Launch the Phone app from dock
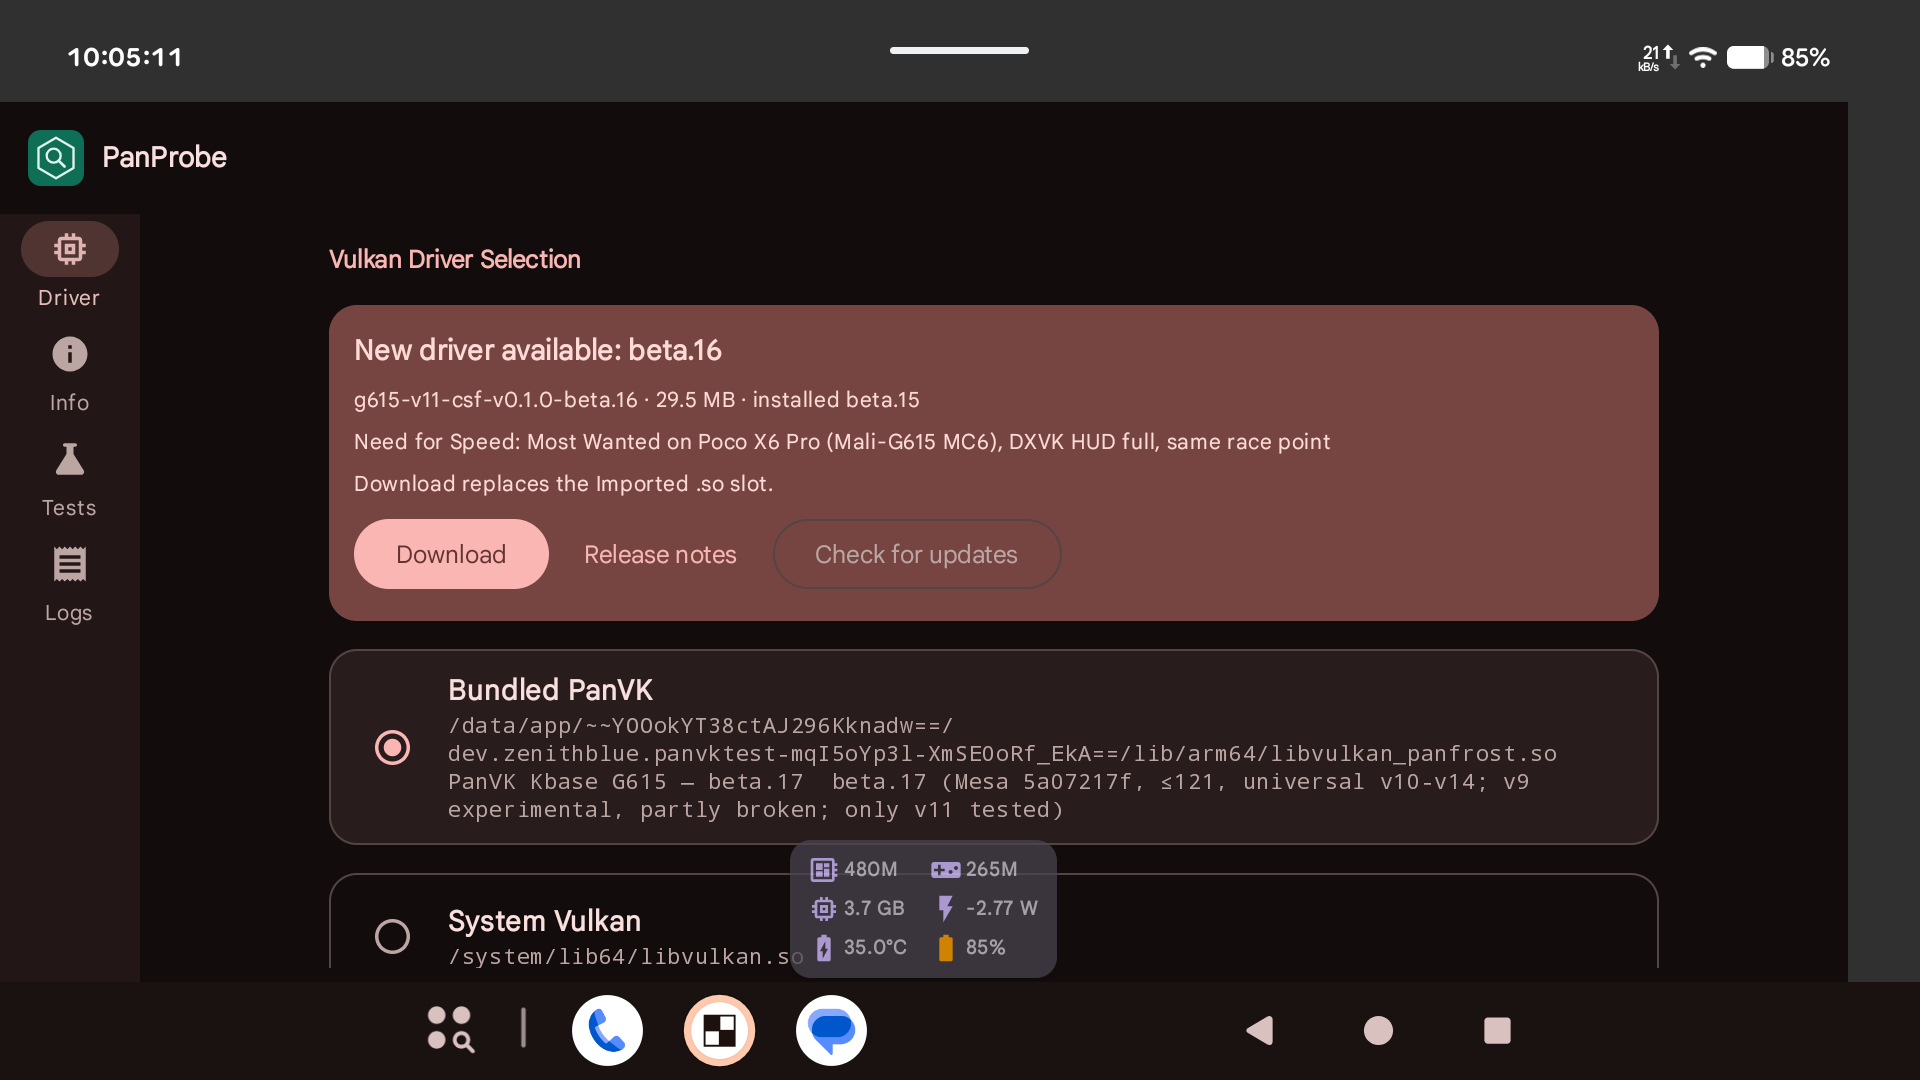 tap(607, 1030)
